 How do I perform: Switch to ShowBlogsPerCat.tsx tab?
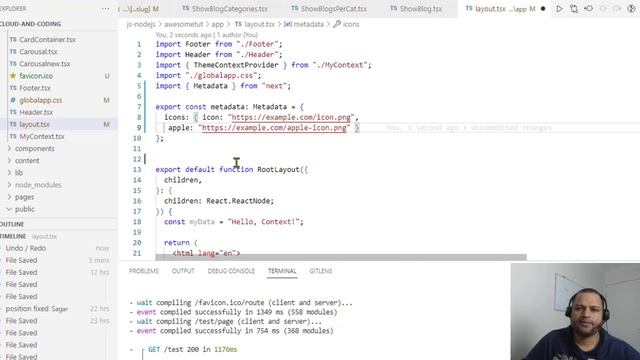(333, 9)
